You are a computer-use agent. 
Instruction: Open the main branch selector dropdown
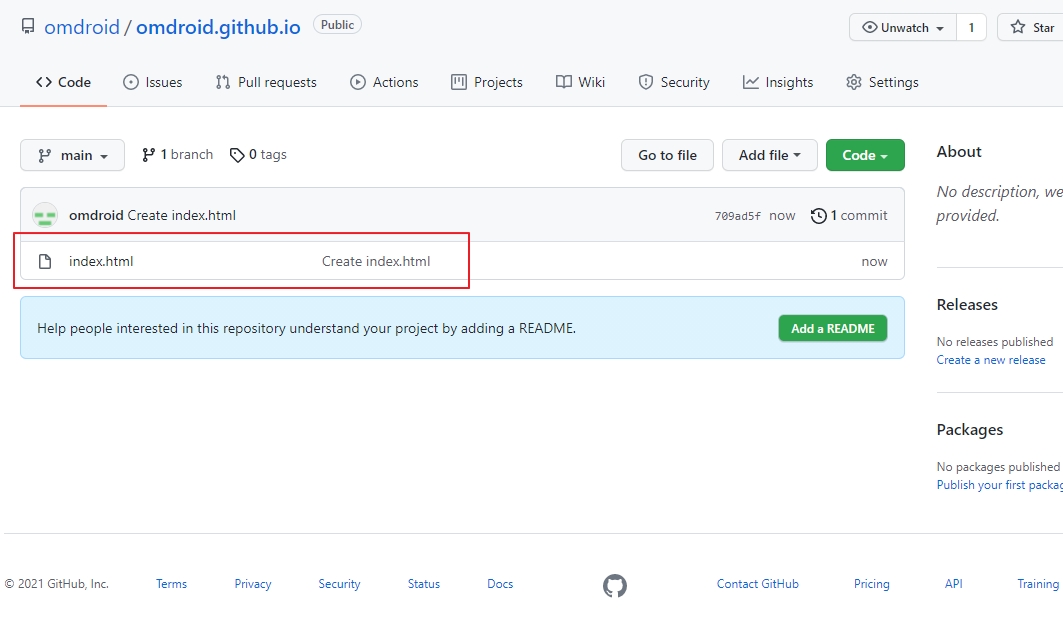(x=73, y=155)
